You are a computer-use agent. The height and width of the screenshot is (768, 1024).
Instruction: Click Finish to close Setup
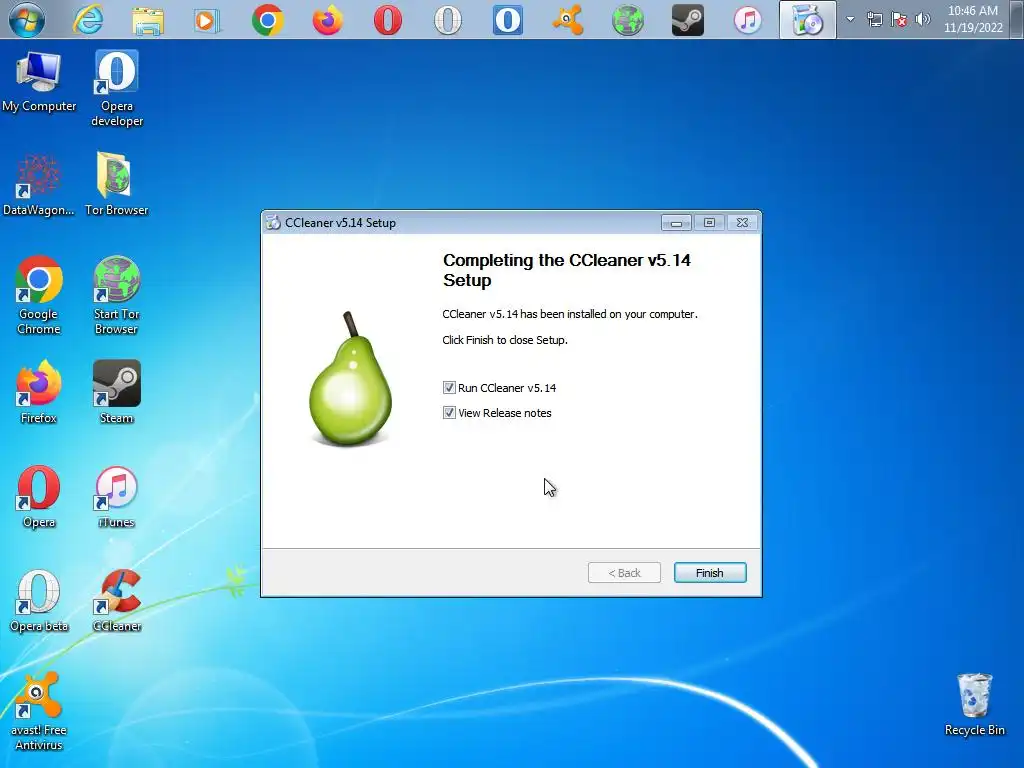710,573
